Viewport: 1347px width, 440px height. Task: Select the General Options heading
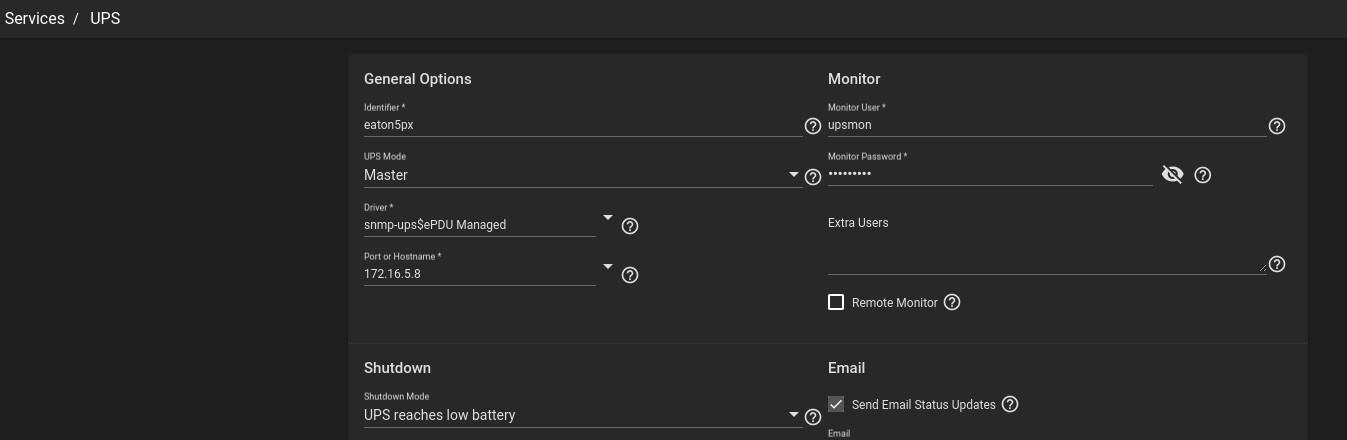pyautogui.click(x=418, y=79)
